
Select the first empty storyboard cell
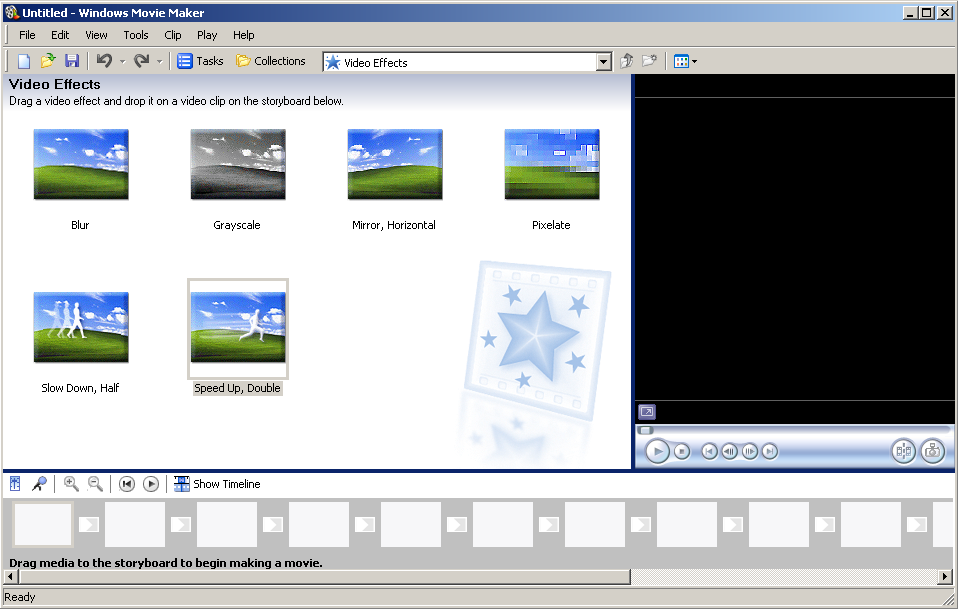pos(43,524)
